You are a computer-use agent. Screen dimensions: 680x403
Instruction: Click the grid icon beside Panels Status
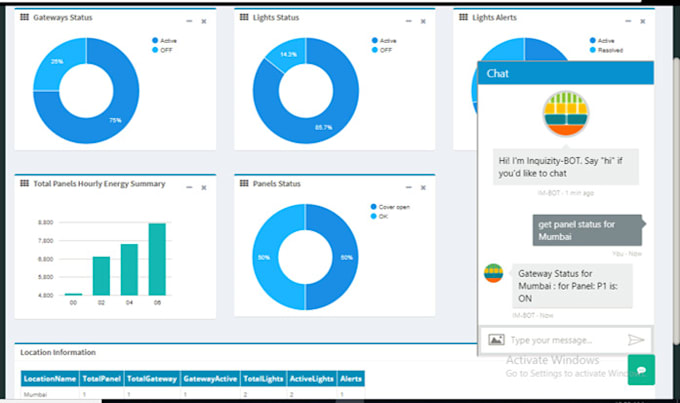pos(244,183)
